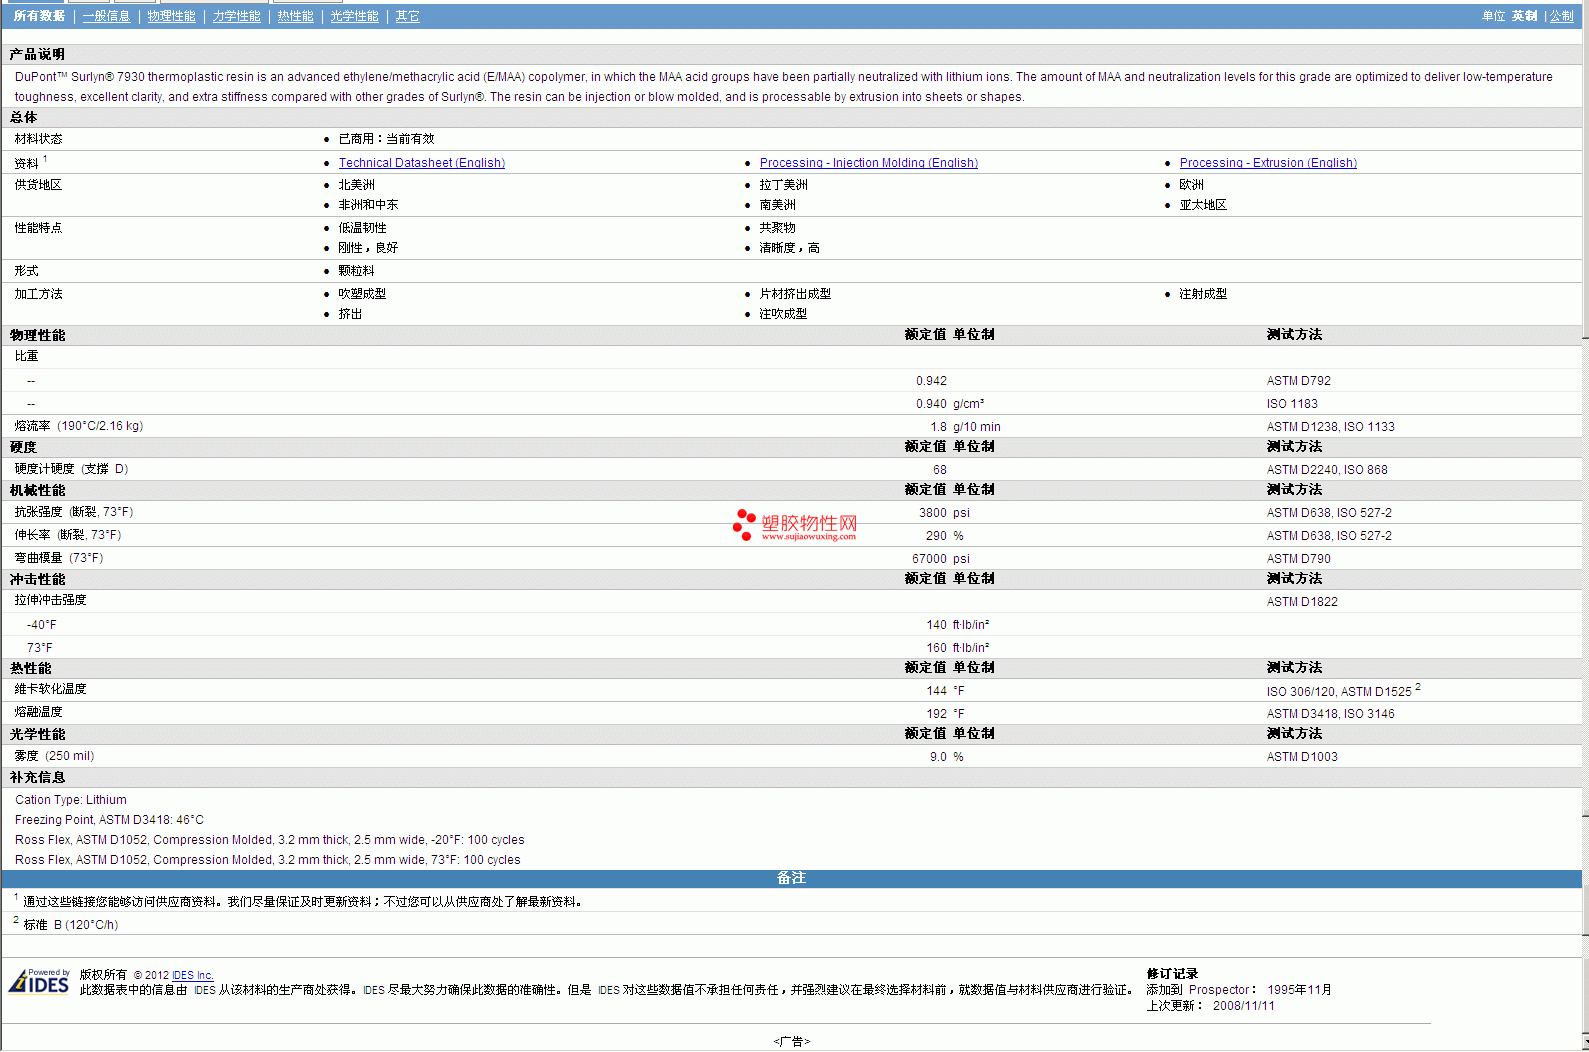The height and width of the screenshot is (1052, 1589).
Task: Click the 北美洲 availability item
Action: [x=357, y=185]
